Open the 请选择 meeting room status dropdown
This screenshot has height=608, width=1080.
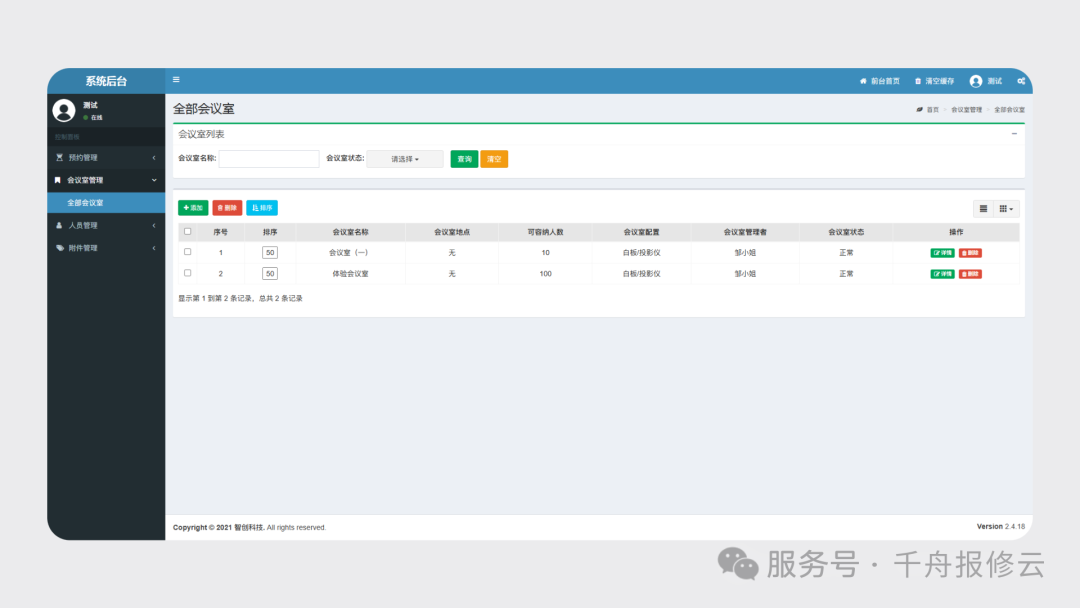[404, 158]
